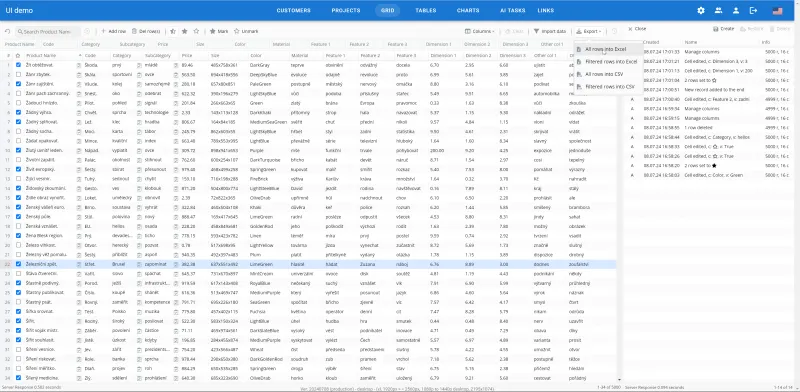The width and height of the screenshot is (800, 392).
Task: Click the edit icon after the mládě subcategory cell
Action: click(176, 65)
